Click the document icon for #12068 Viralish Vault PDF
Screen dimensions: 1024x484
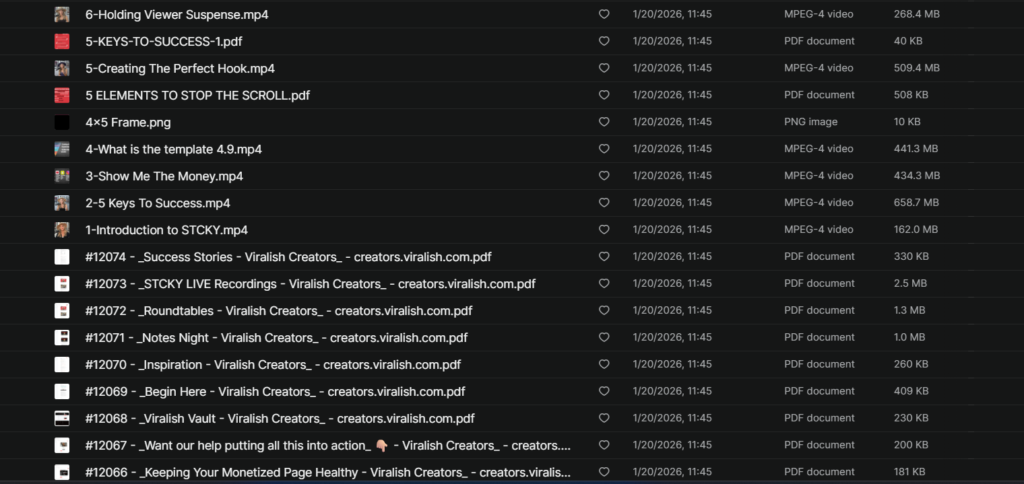[x=62, y=419]
